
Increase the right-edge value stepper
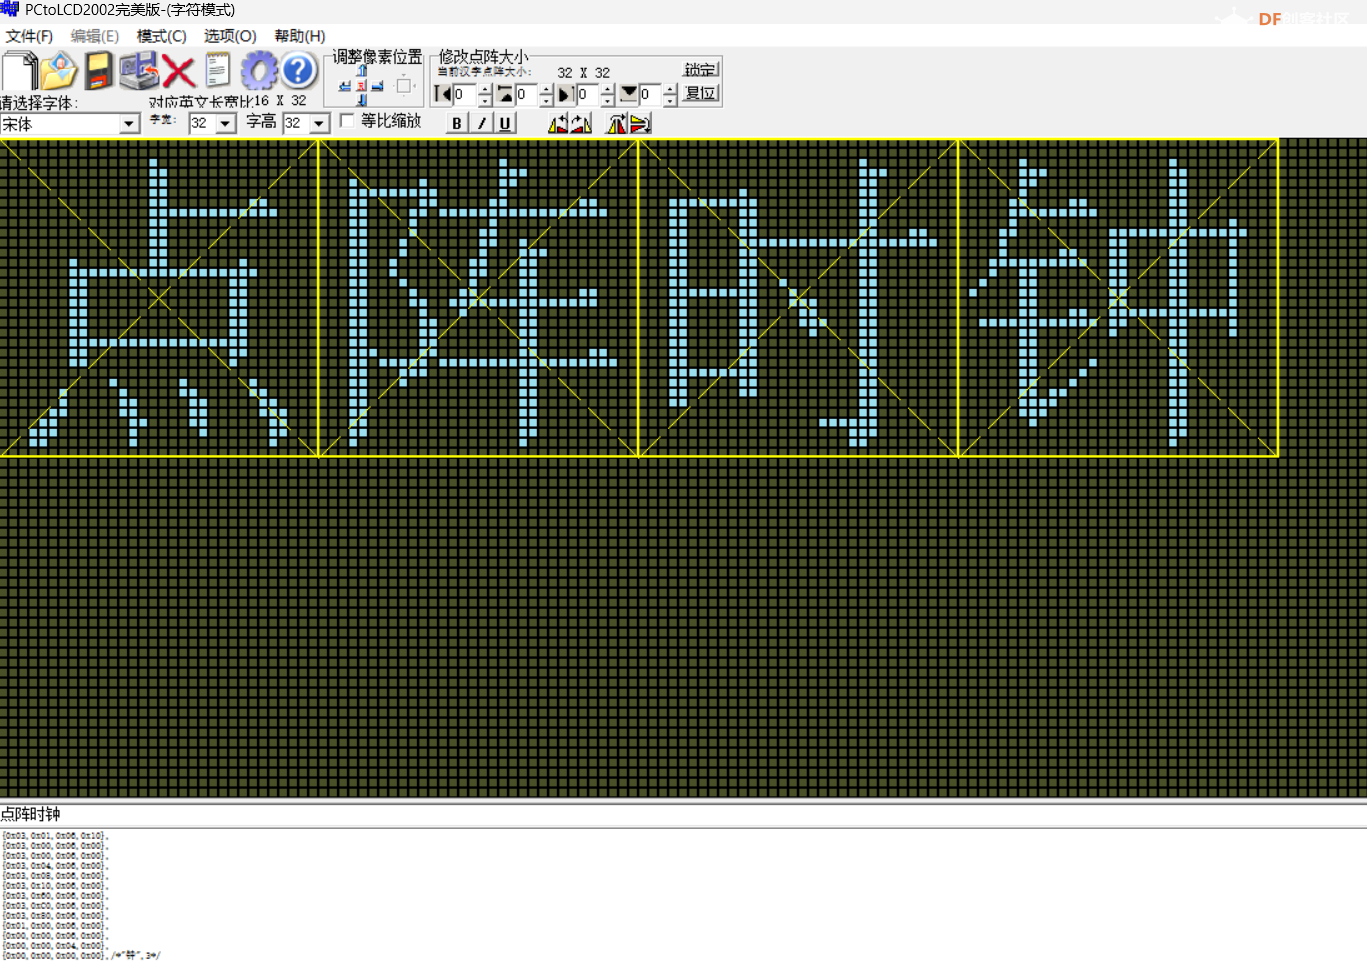tap(608, 89)
